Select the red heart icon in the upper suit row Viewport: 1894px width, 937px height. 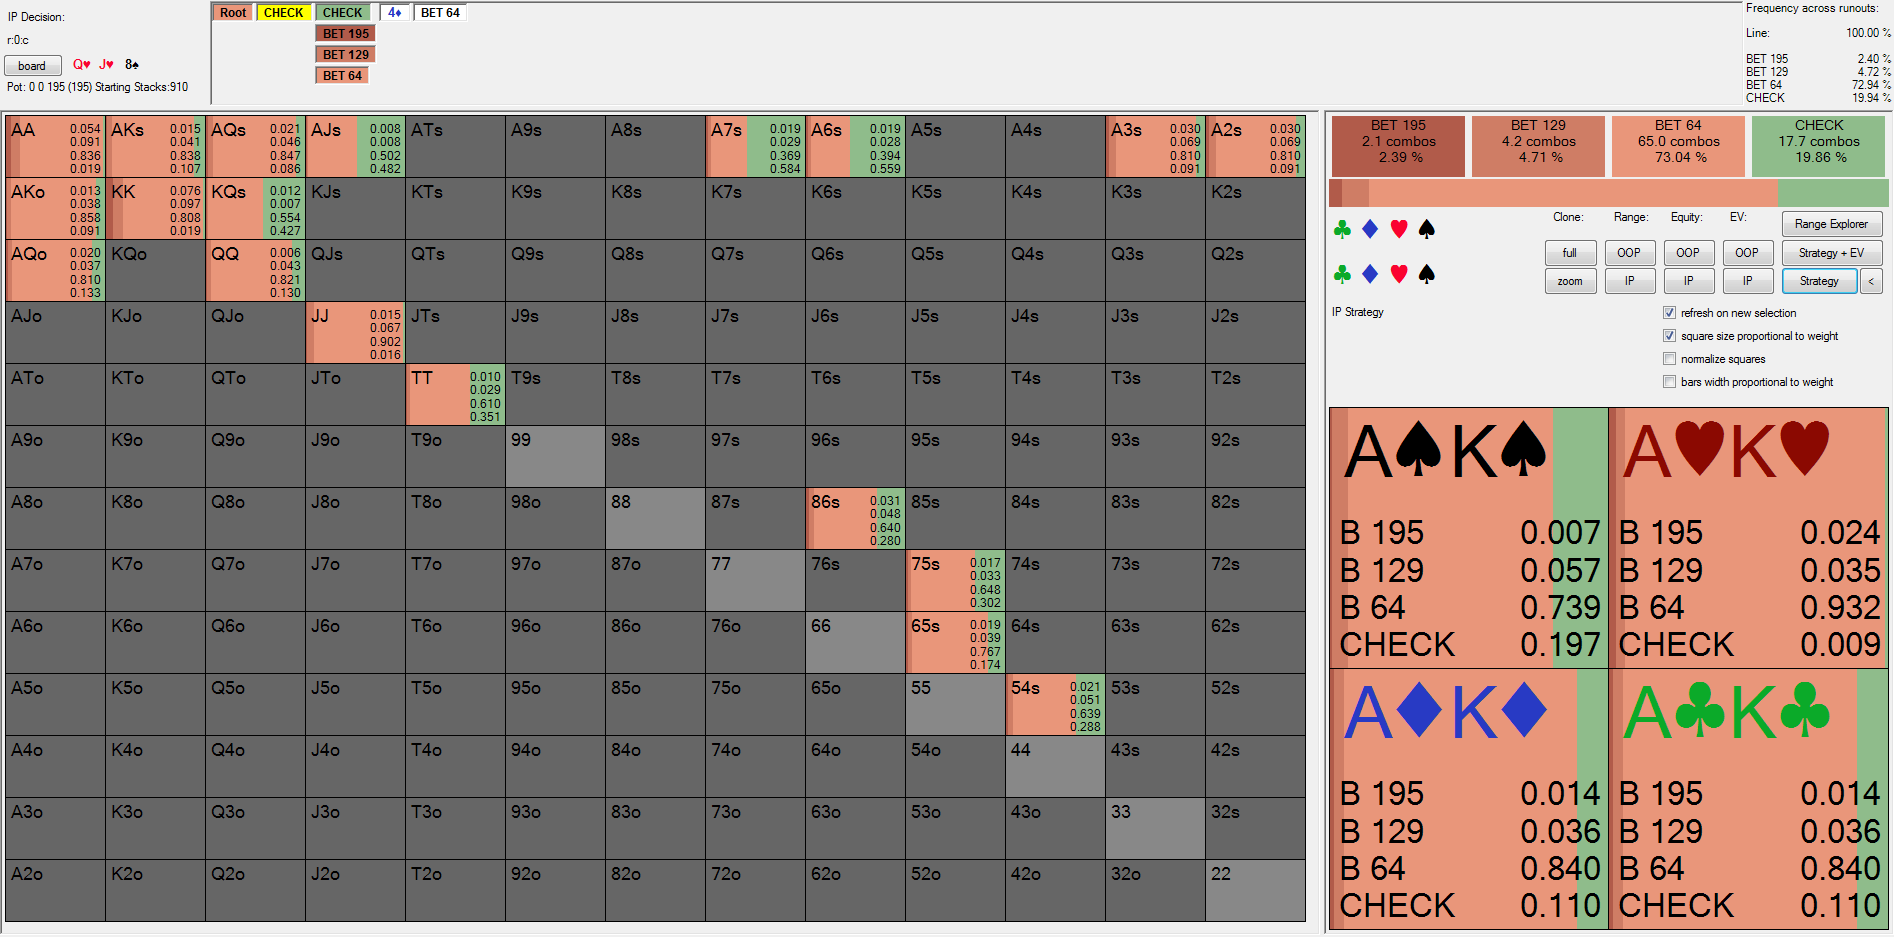[x=1399, y=229]
